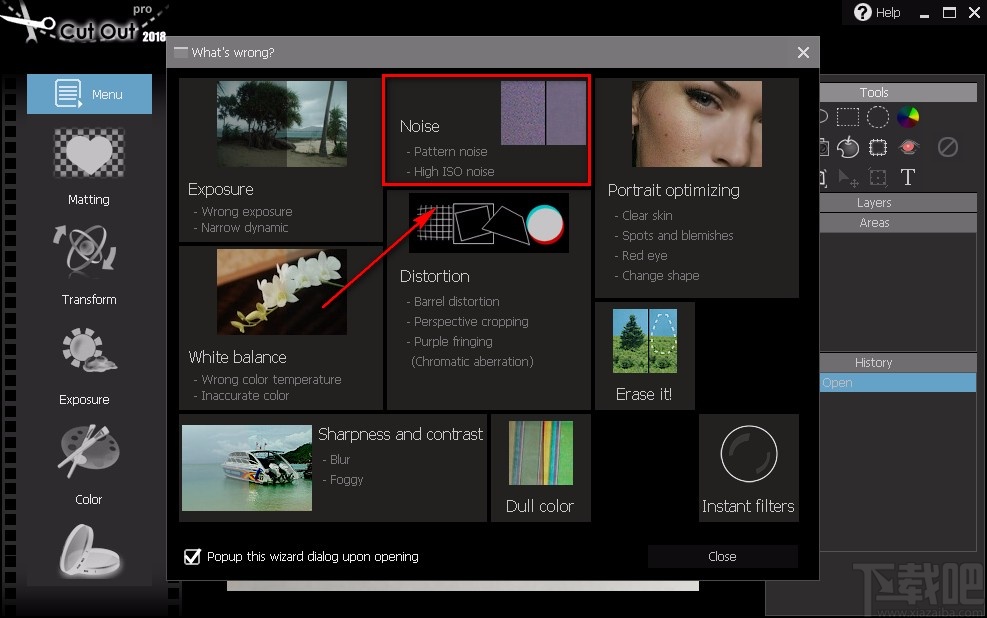Open the Erase it! tree tile

pos(645,356)
